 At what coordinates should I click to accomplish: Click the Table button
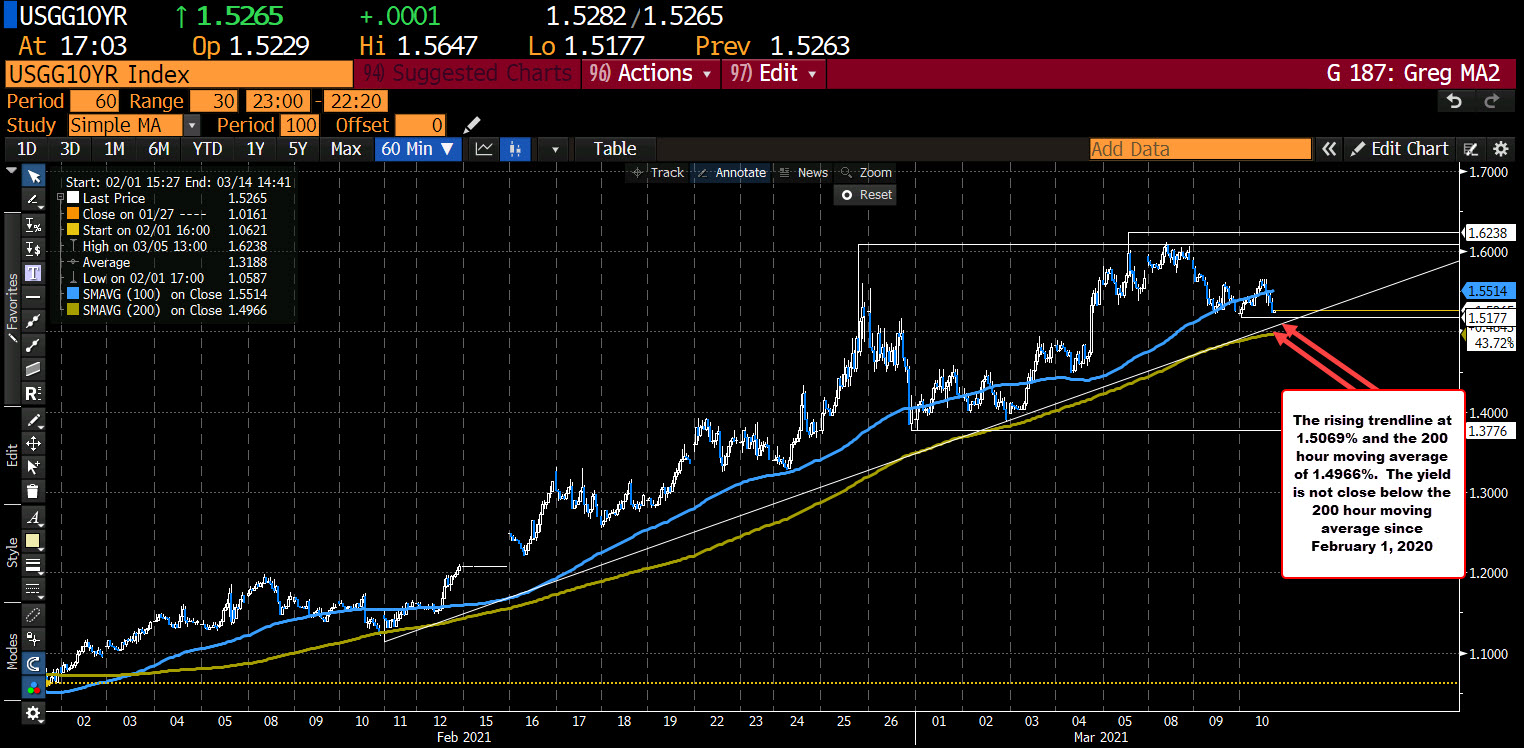click(614, 149)
